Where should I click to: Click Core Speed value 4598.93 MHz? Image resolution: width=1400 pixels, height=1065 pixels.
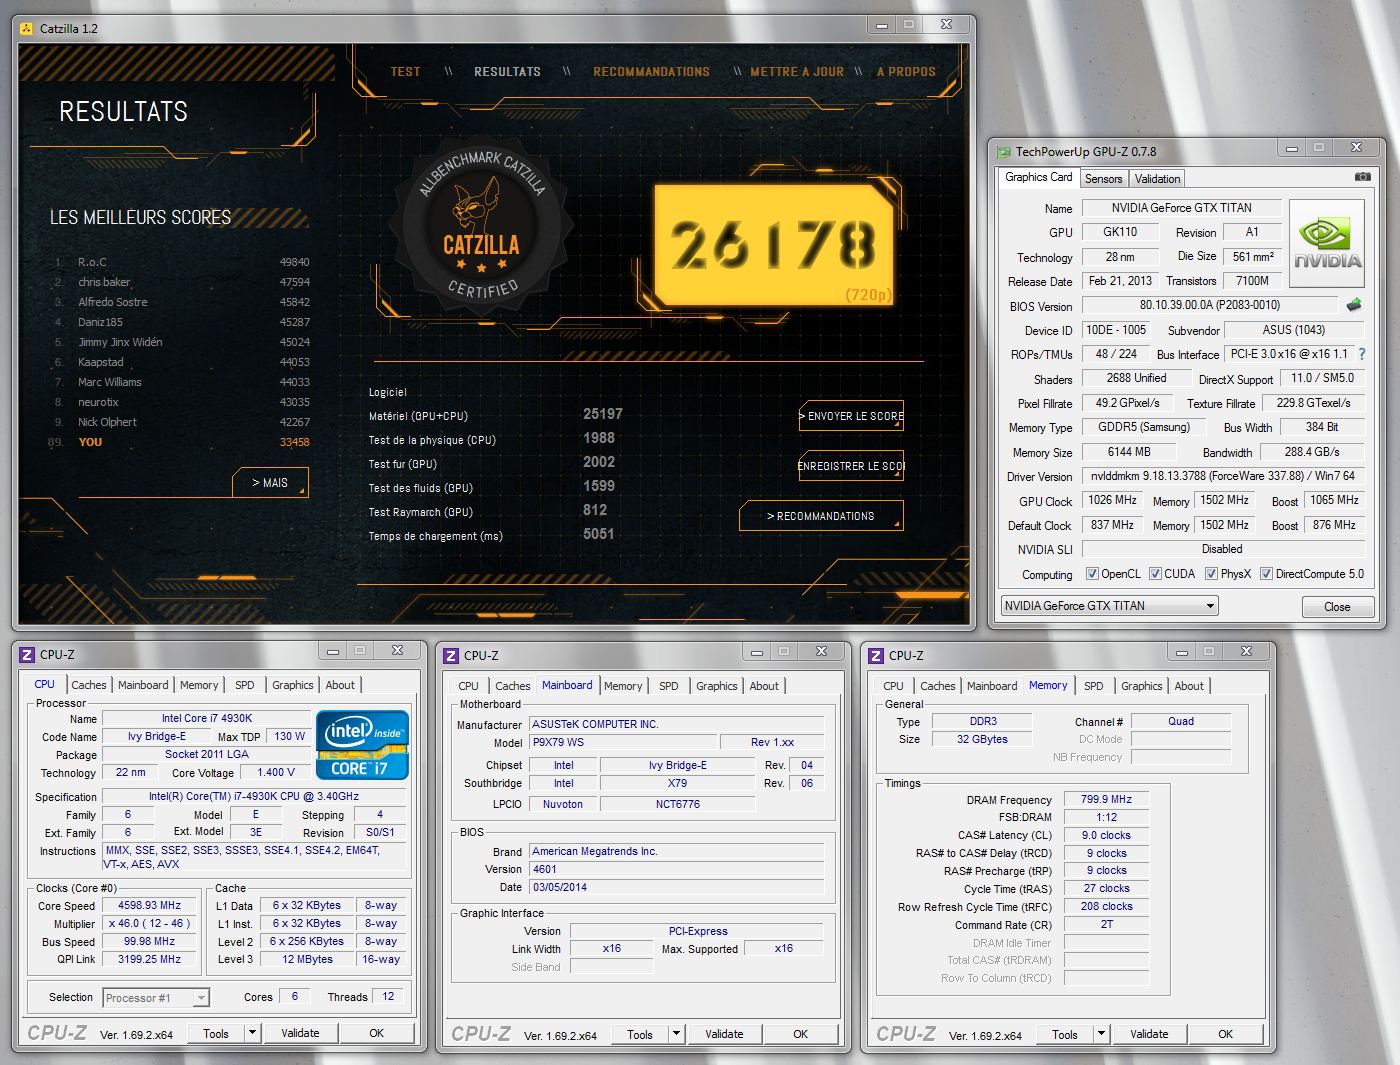150,905
